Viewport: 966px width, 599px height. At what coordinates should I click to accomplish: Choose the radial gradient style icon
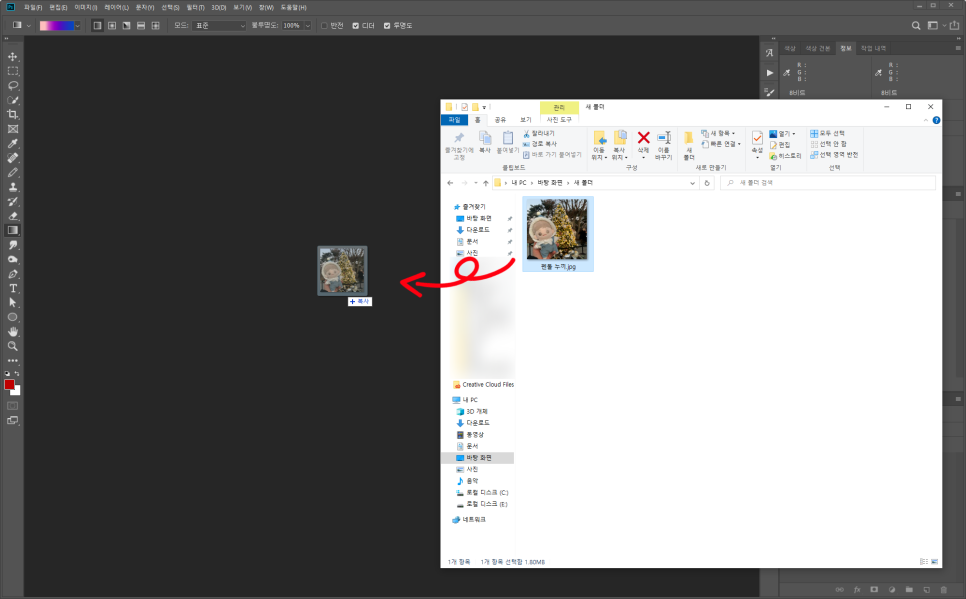pyautogui.click(x=112, y=25)
